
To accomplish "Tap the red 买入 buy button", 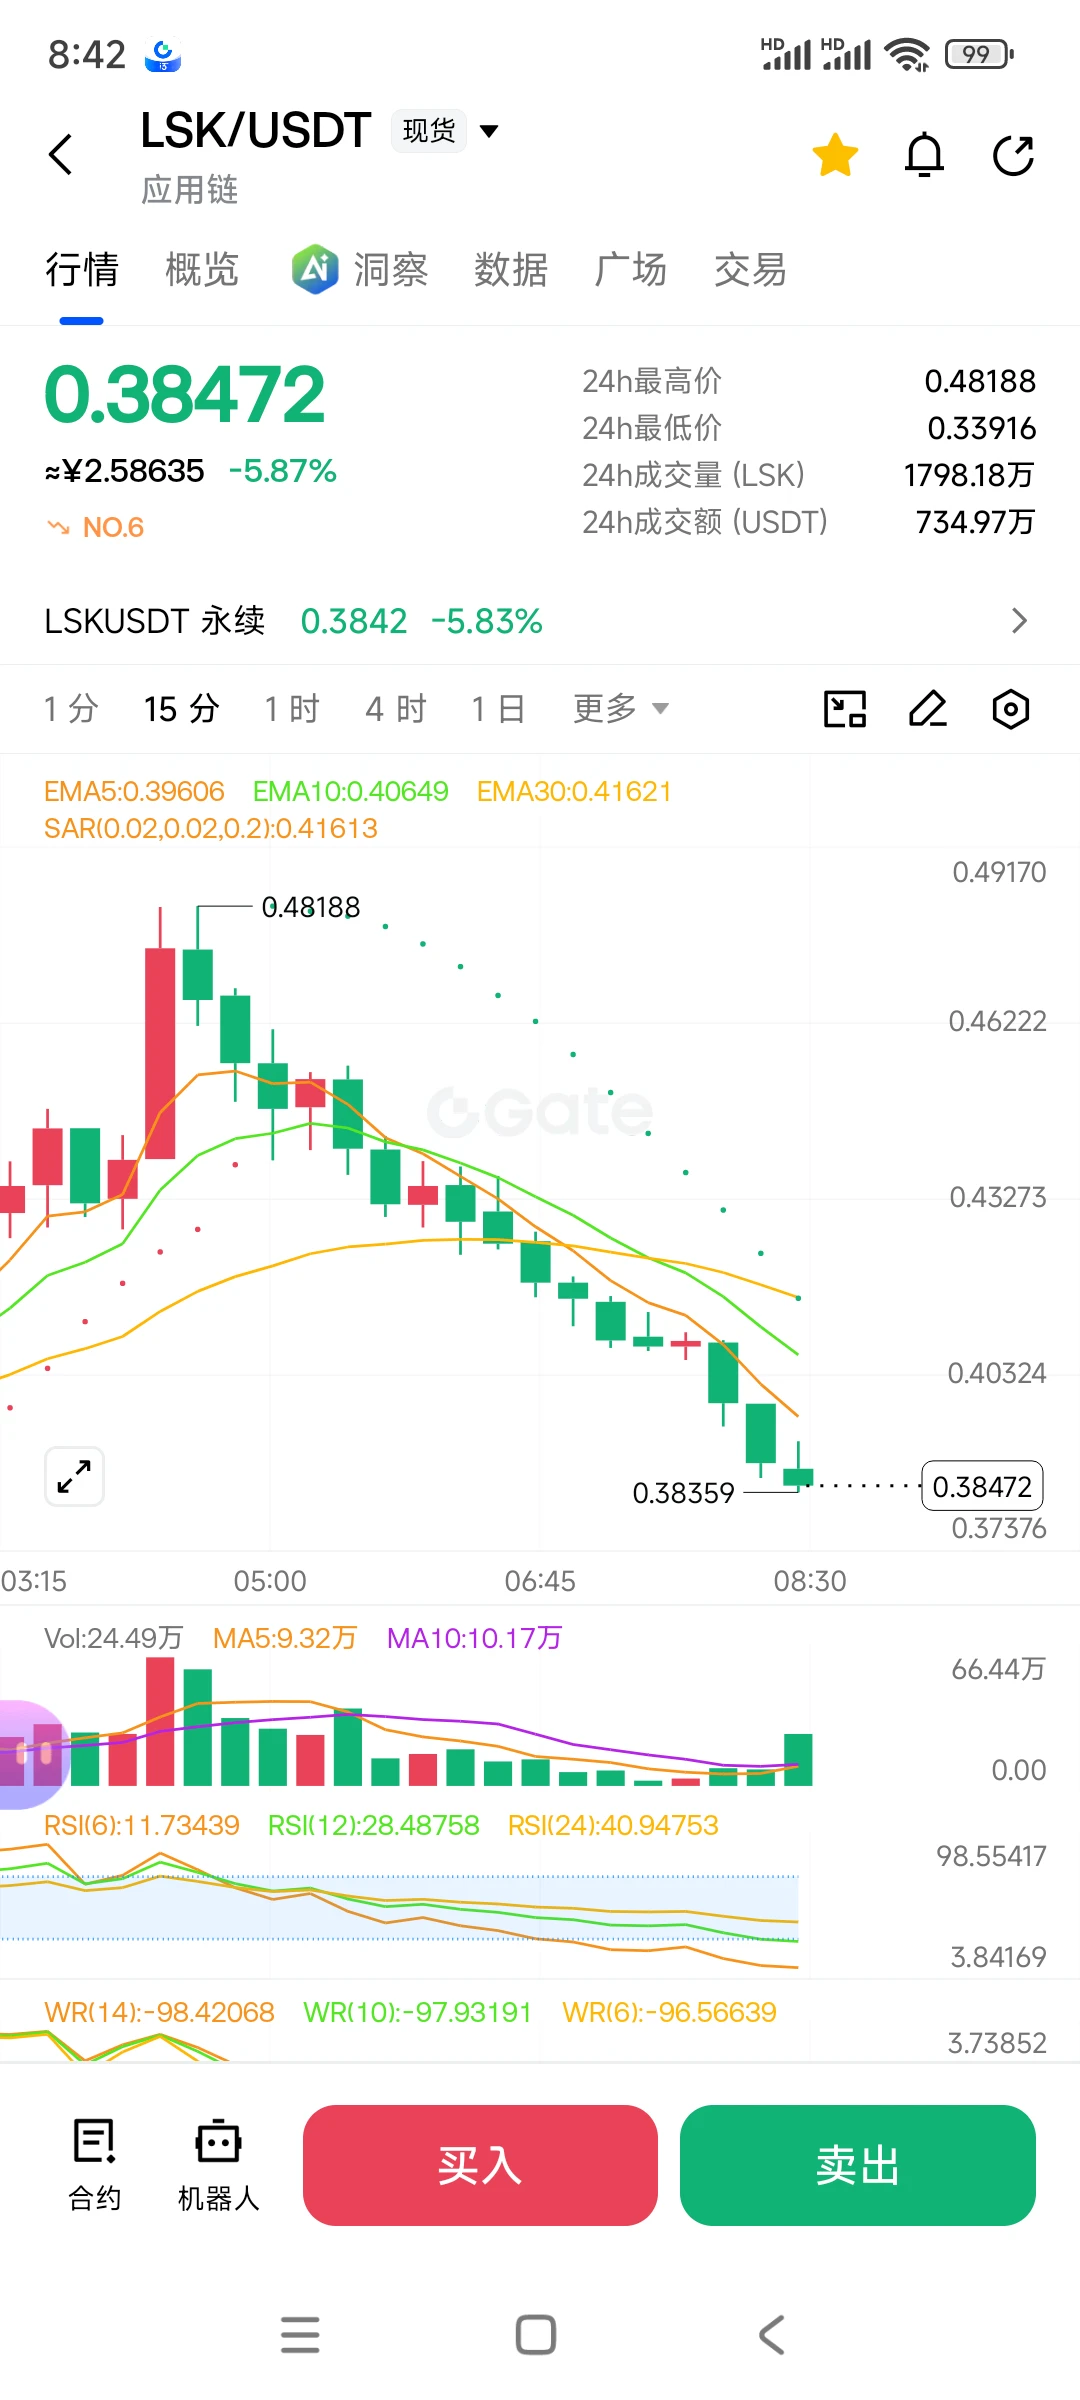I will pyautogui.click(x=480, y=2165).
